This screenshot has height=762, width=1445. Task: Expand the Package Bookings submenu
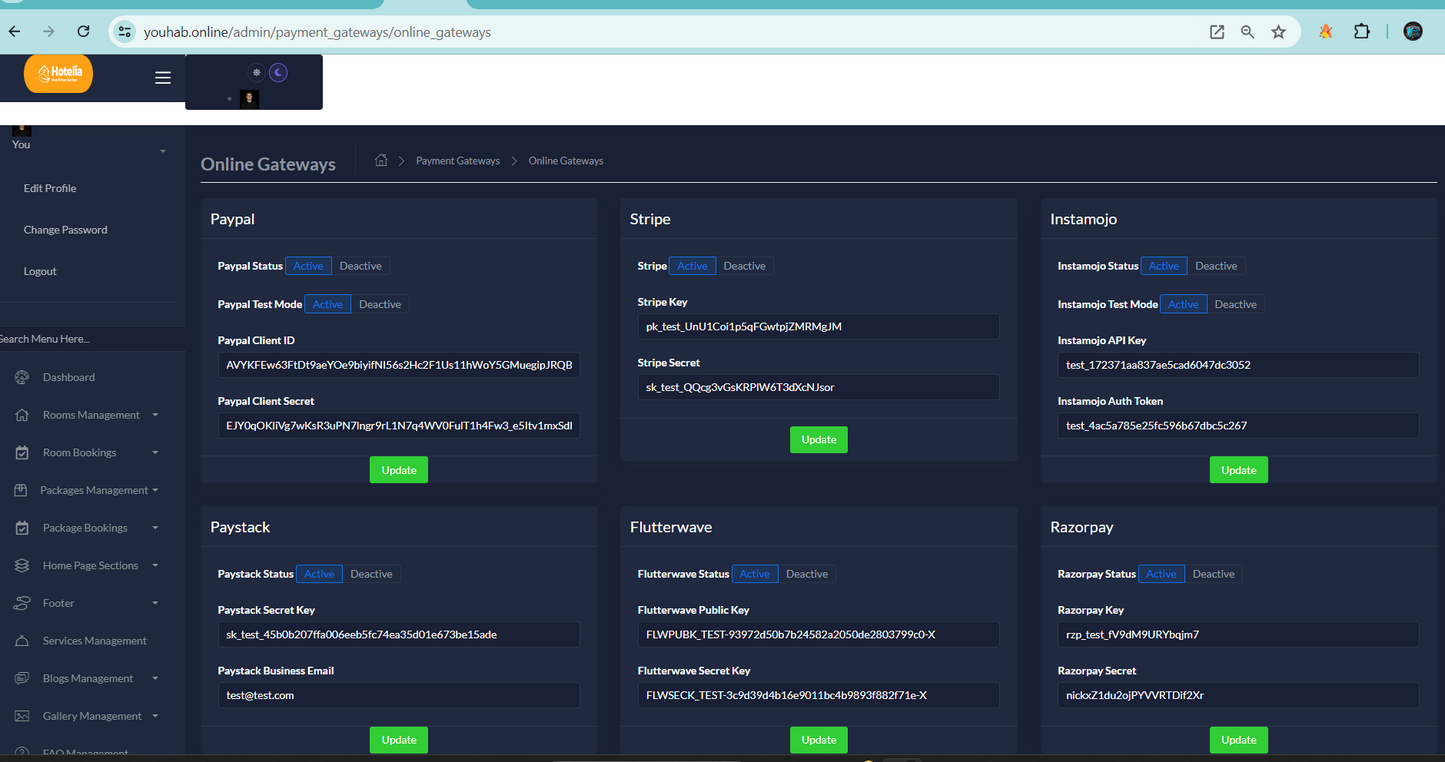155,528
